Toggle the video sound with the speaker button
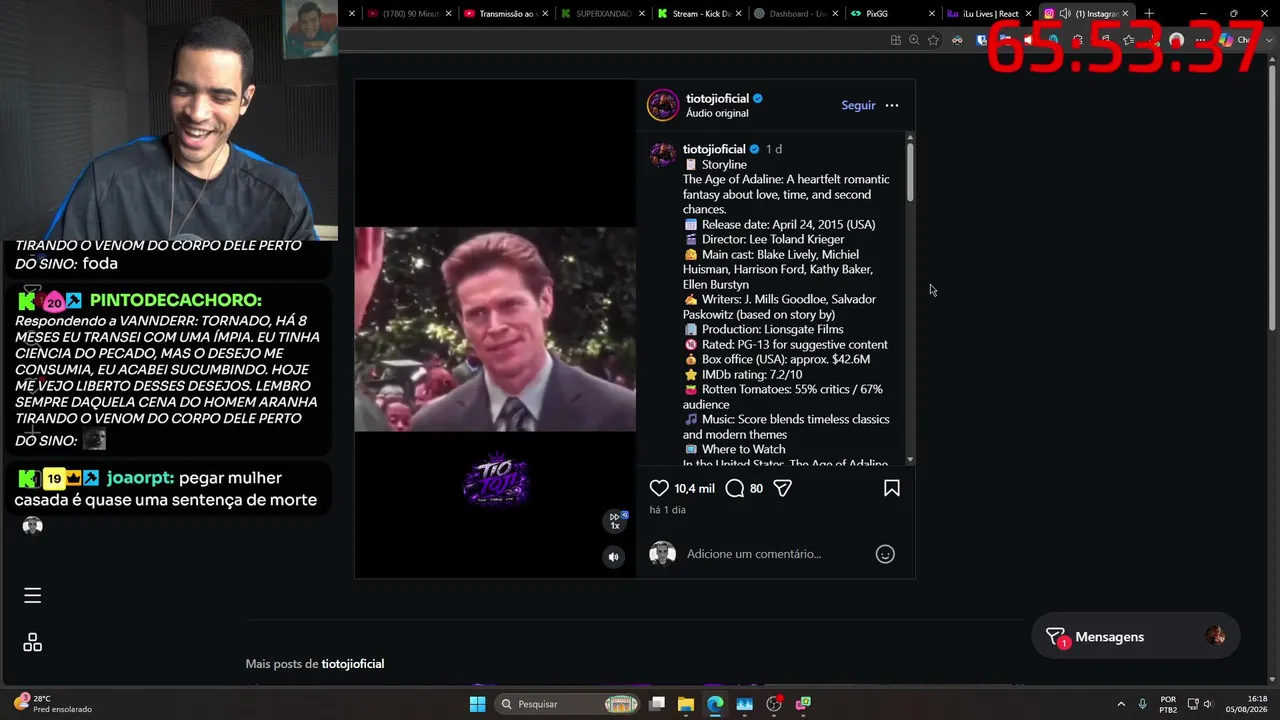 (614, 557)
